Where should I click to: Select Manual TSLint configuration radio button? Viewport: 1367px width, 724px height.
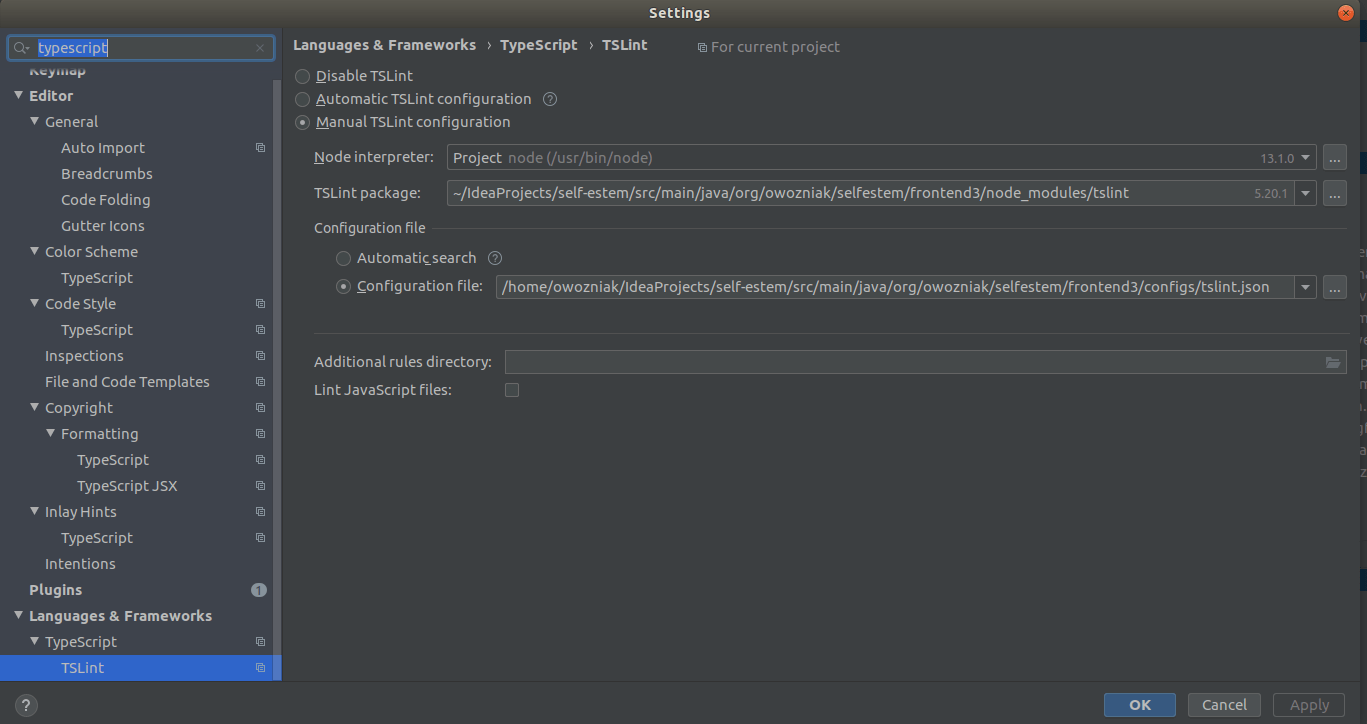tap(302, 122)
